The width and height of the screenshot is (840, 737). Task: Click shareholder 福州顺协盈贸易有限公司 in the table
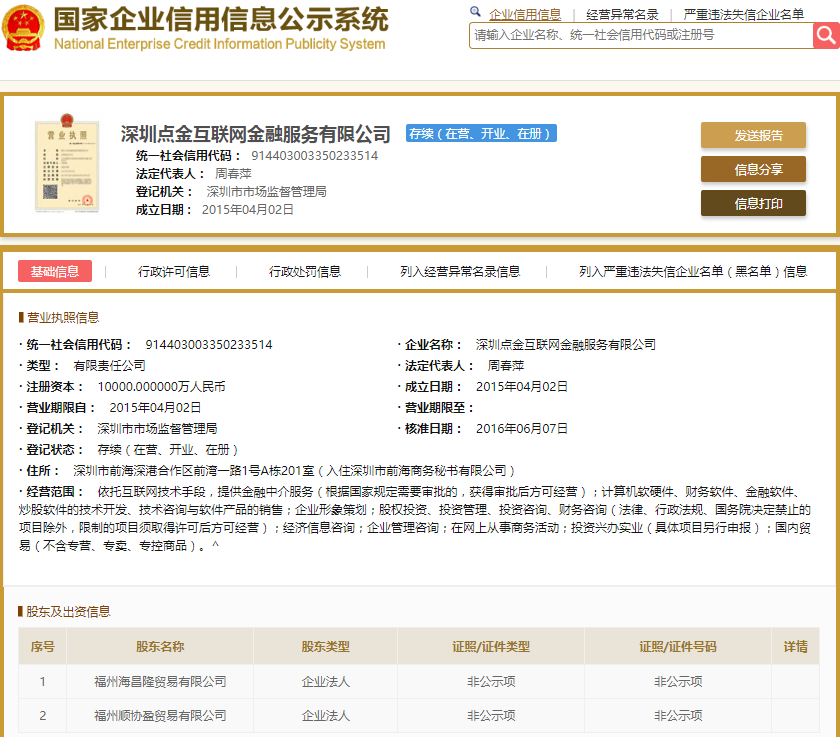click(160, 716)
